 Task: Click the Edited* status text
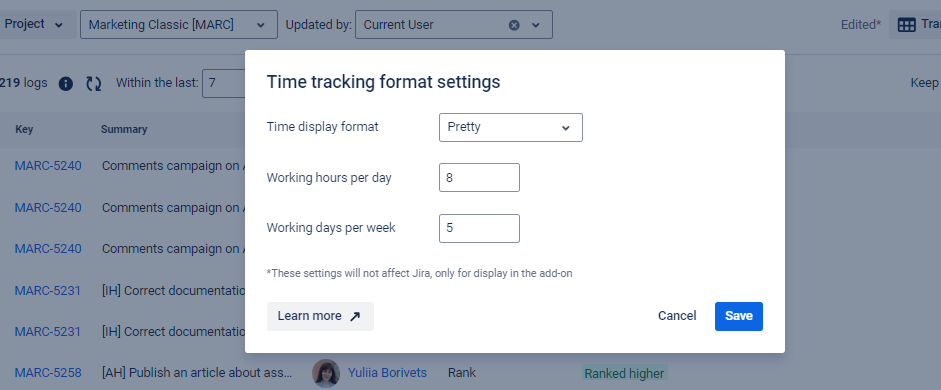[861, 25]
